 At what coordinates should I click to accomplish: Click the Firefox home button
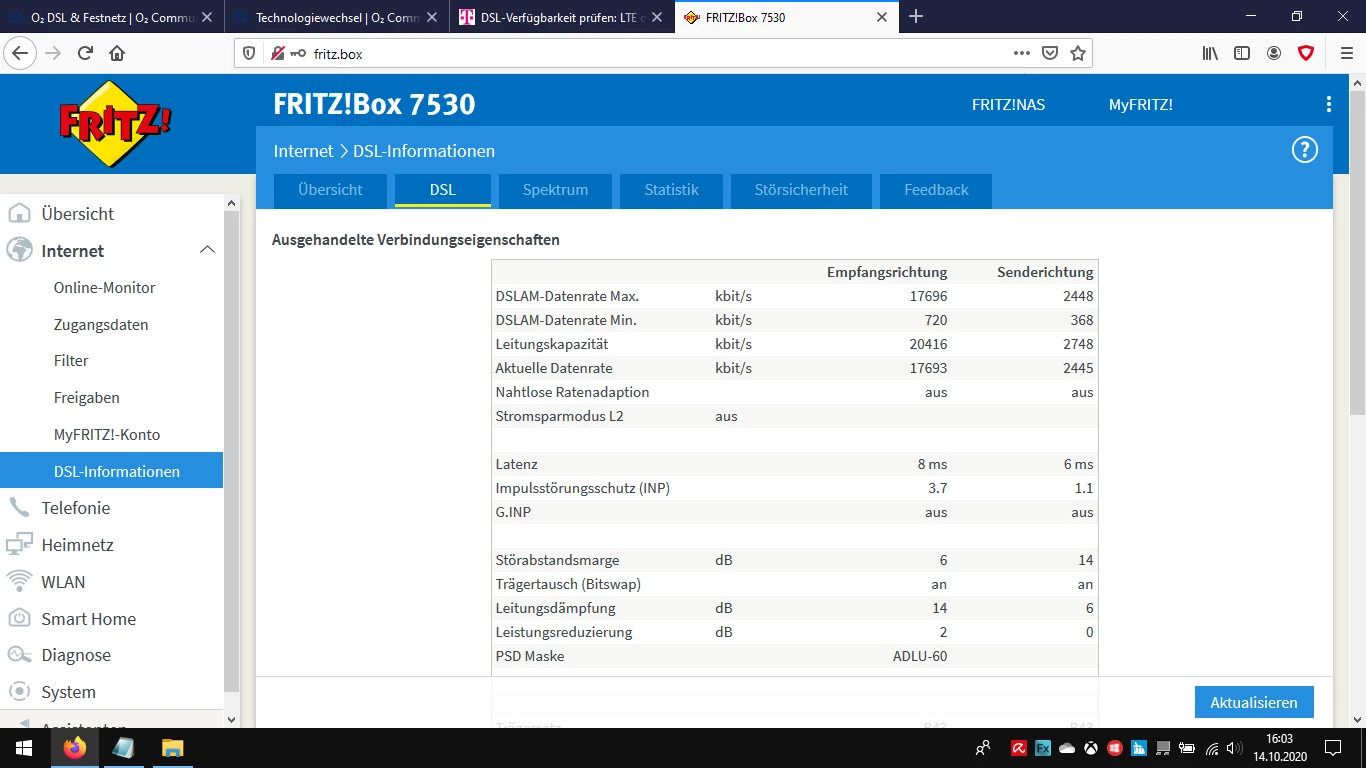pyautogui.click(x=117, y=54)
